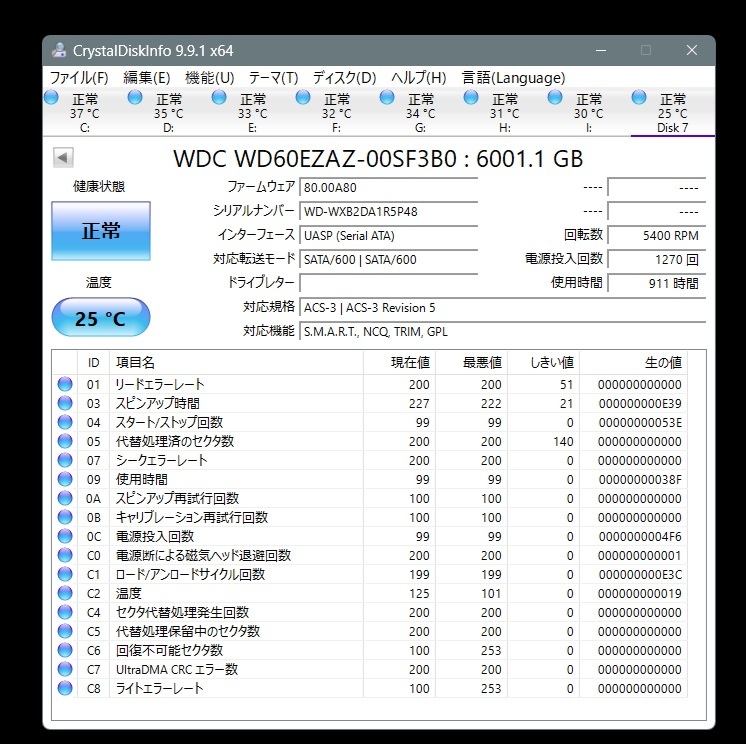The width and height of the screenshot is (746, 744).
Task: Click status orb of attribute C7 UltraDMA CRC エラー数
Action: coord(65,669)
